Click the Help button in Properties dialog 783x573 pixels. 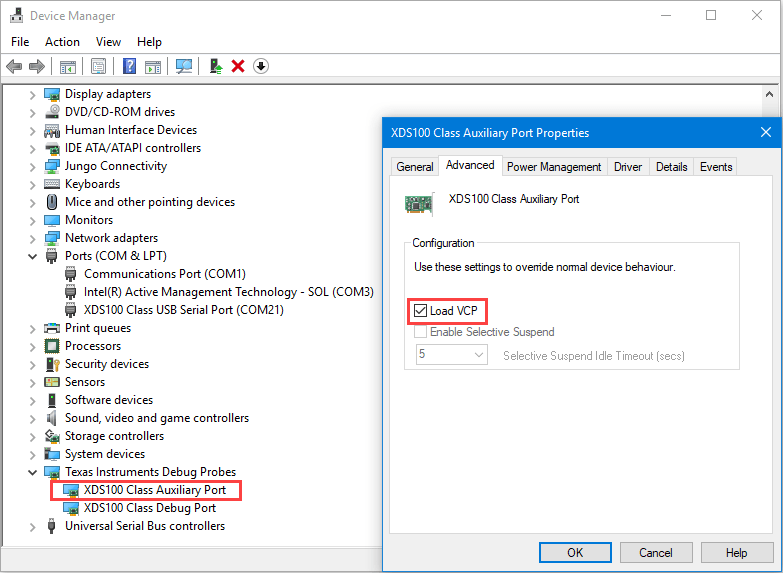pyautogui.click(x=737, y=553)
